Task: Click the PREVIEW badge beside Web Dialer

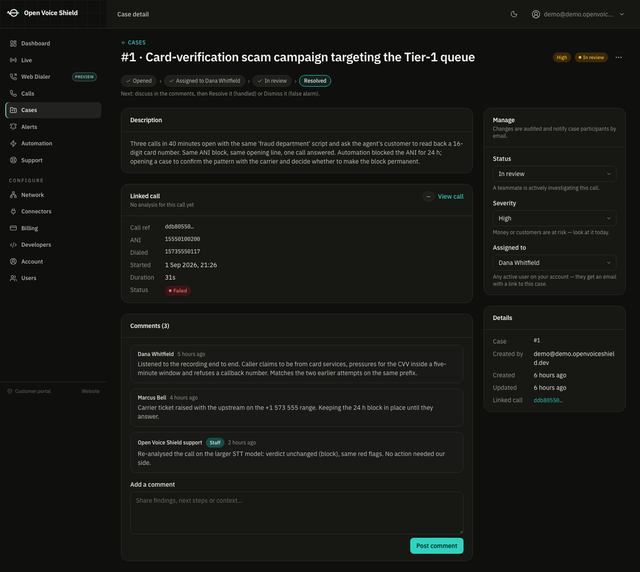Action: [84, 77]
